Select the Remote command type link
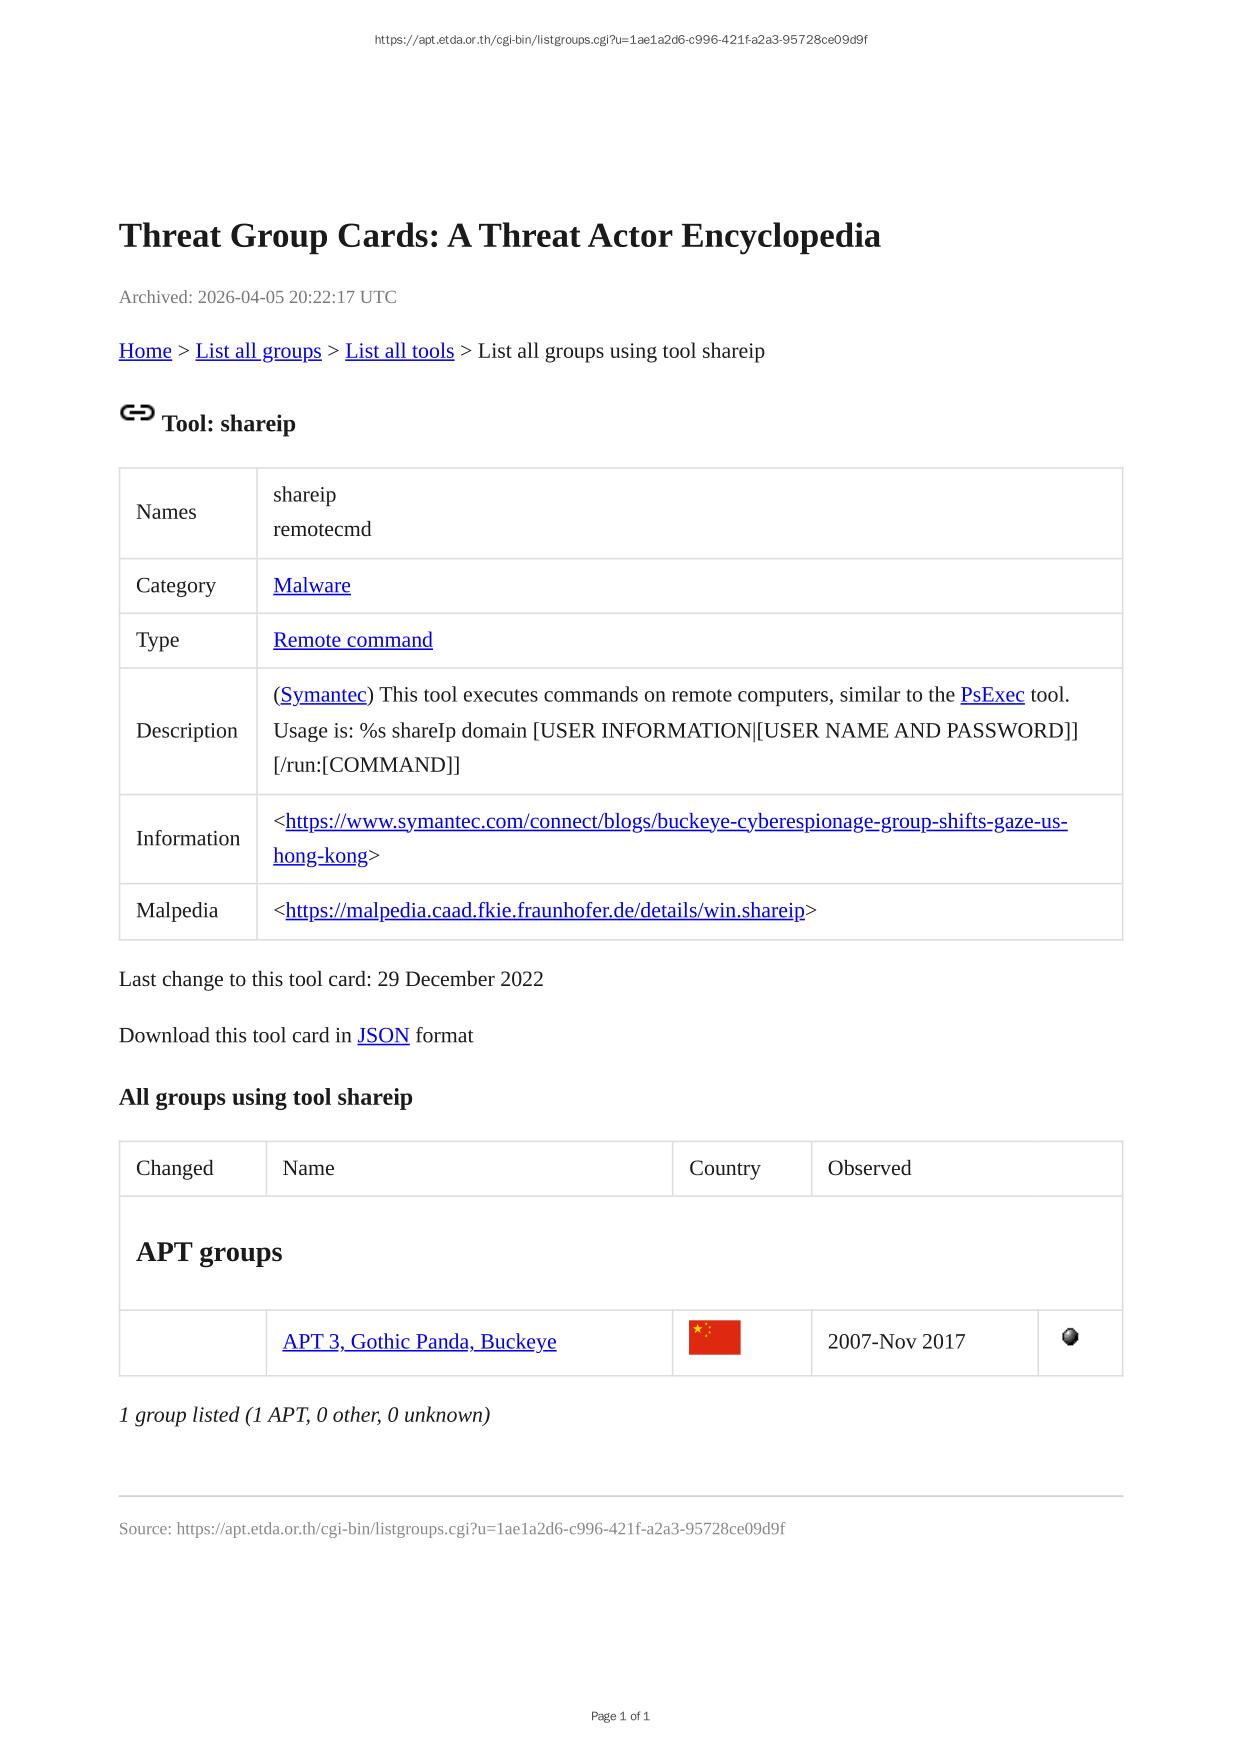 353,640
